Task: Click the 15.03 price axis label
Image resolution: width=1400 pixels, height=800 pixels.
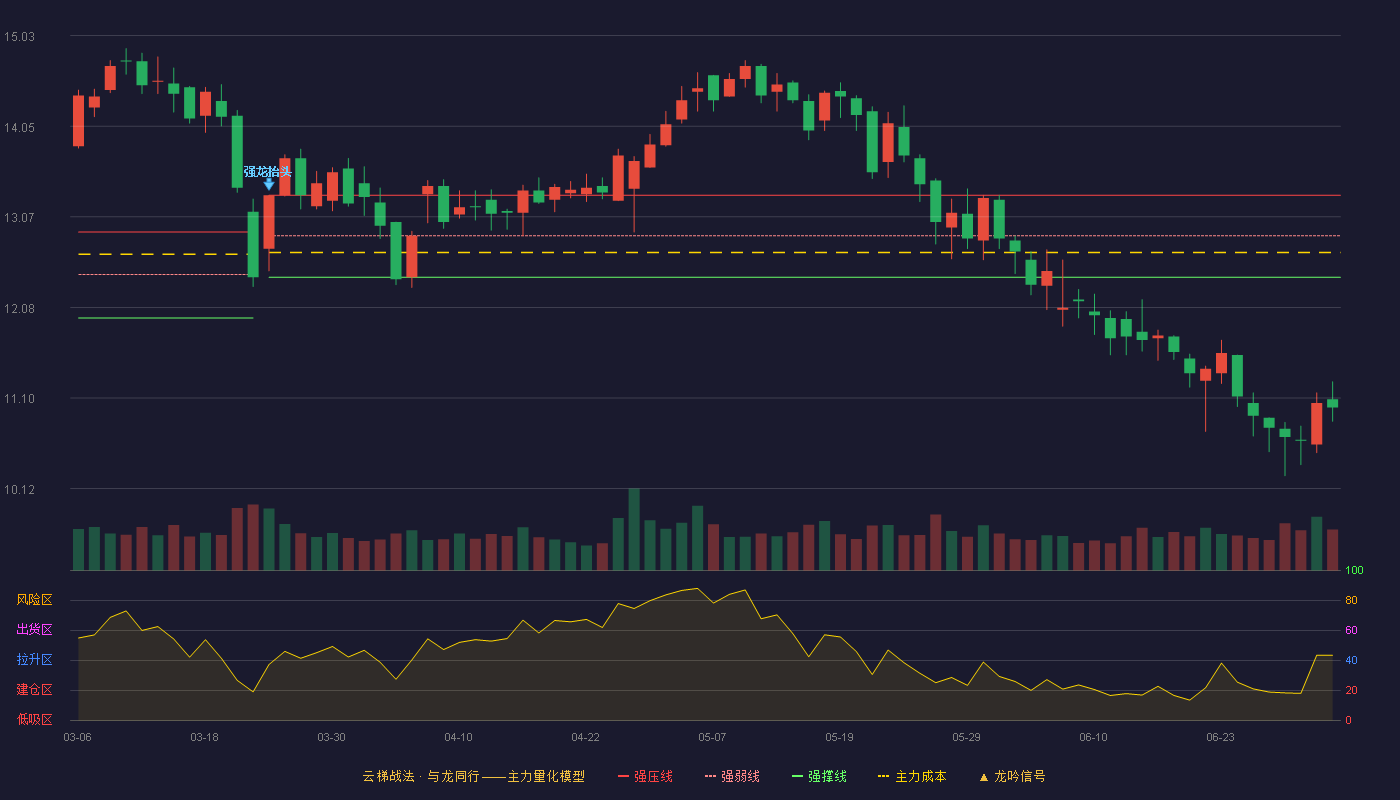Action: (19, 37)
